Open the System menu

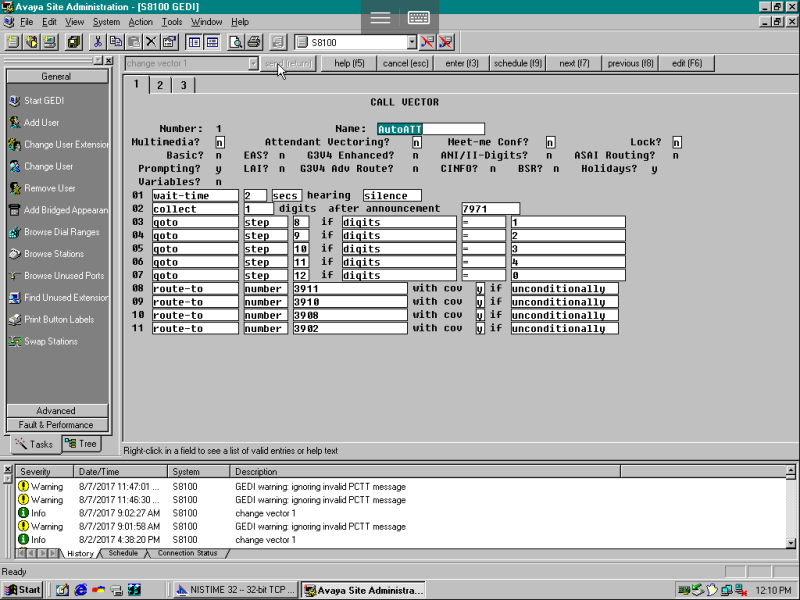point(106,22)
